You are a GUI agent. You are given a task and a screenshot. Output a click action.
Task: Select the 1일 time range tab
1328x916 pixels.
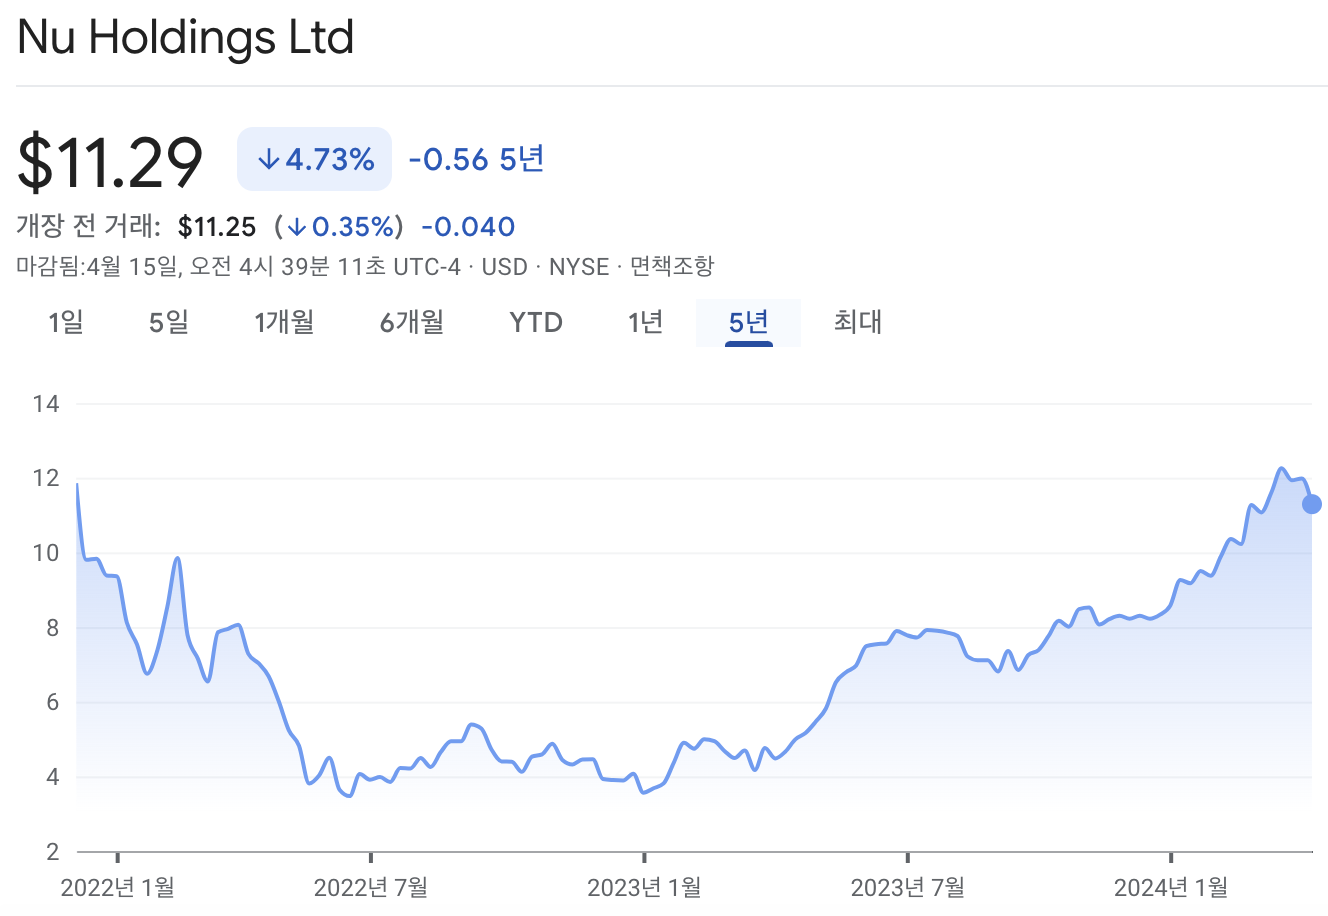(x=66, y=322)
